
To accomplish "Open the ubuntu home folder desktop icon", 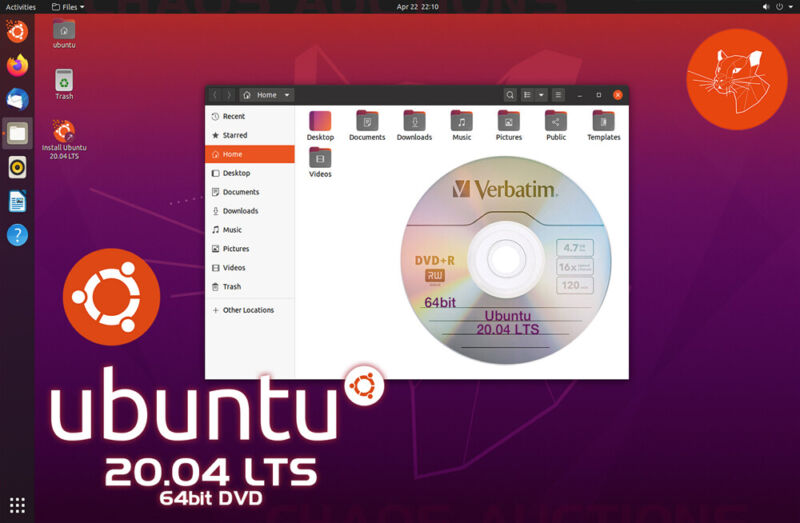I will [64, 34].
